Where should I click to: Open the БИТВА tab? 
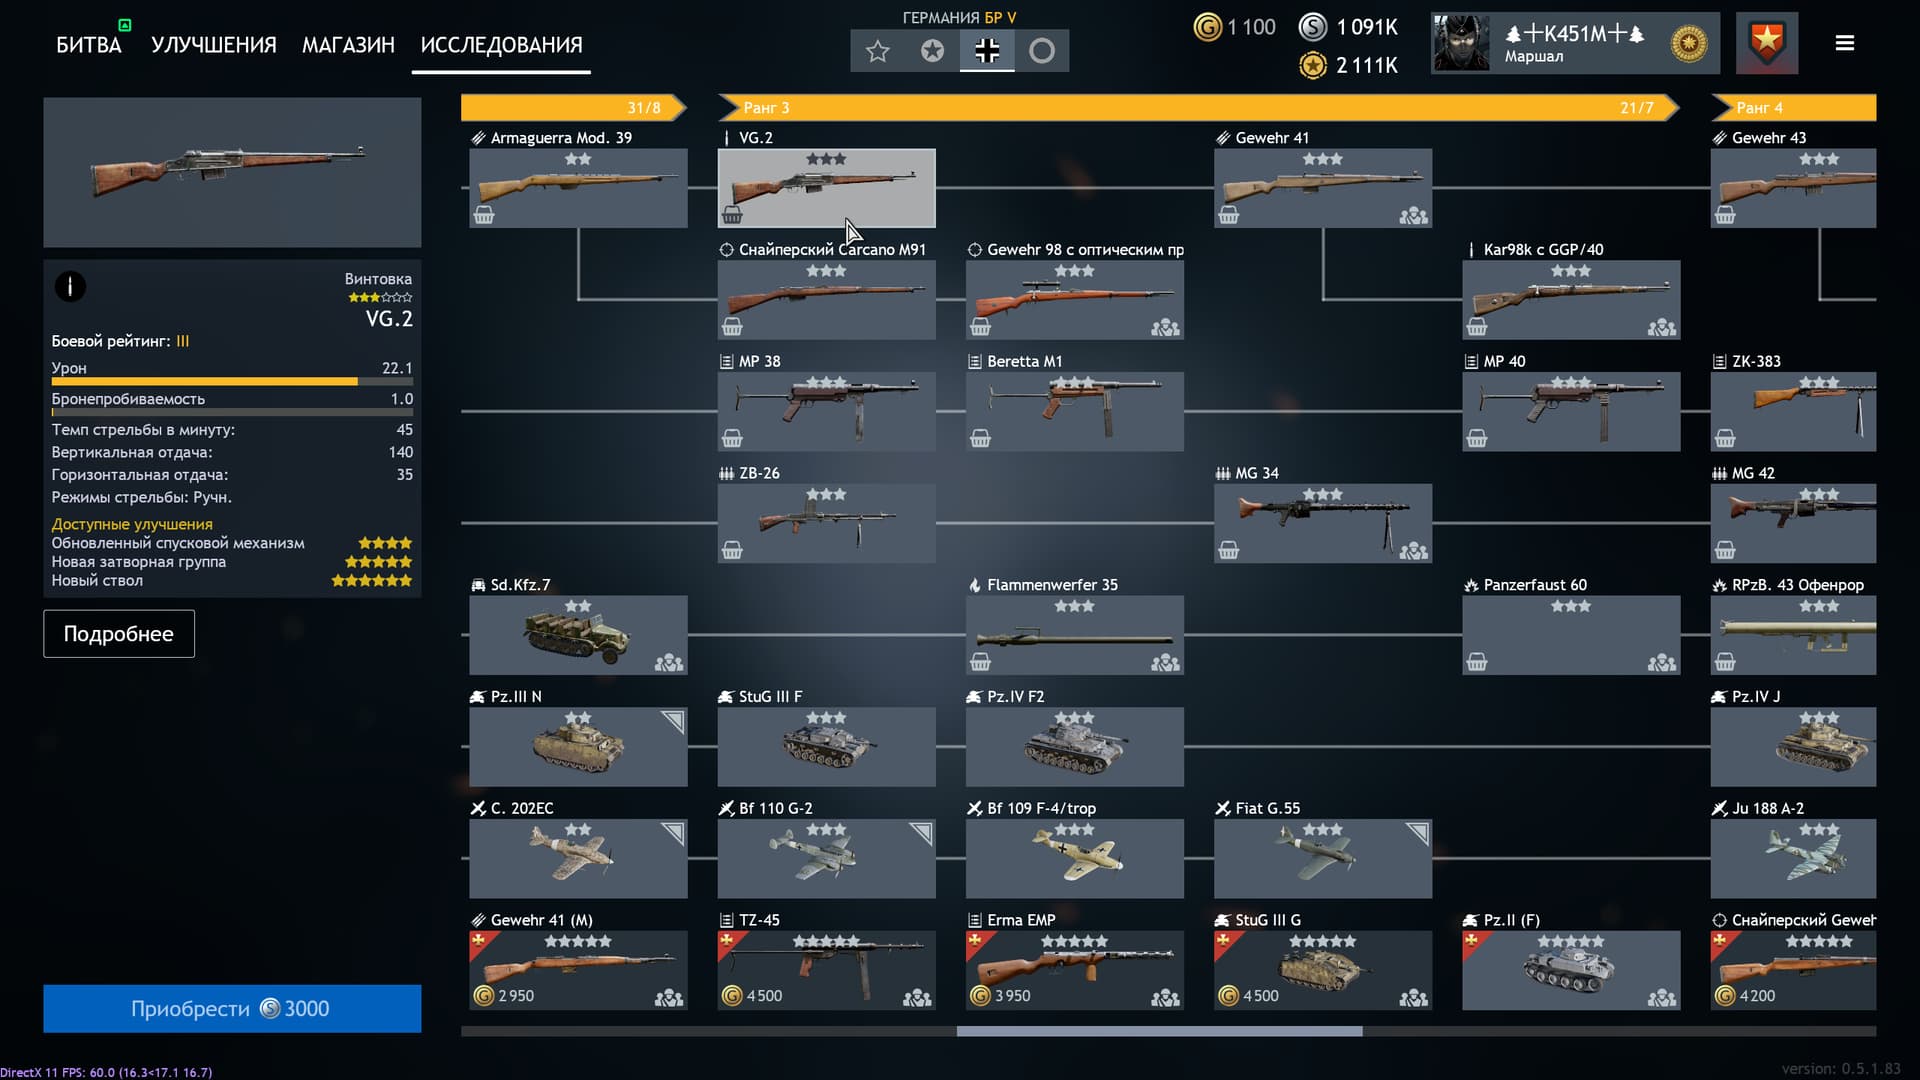tap(89, 45)
